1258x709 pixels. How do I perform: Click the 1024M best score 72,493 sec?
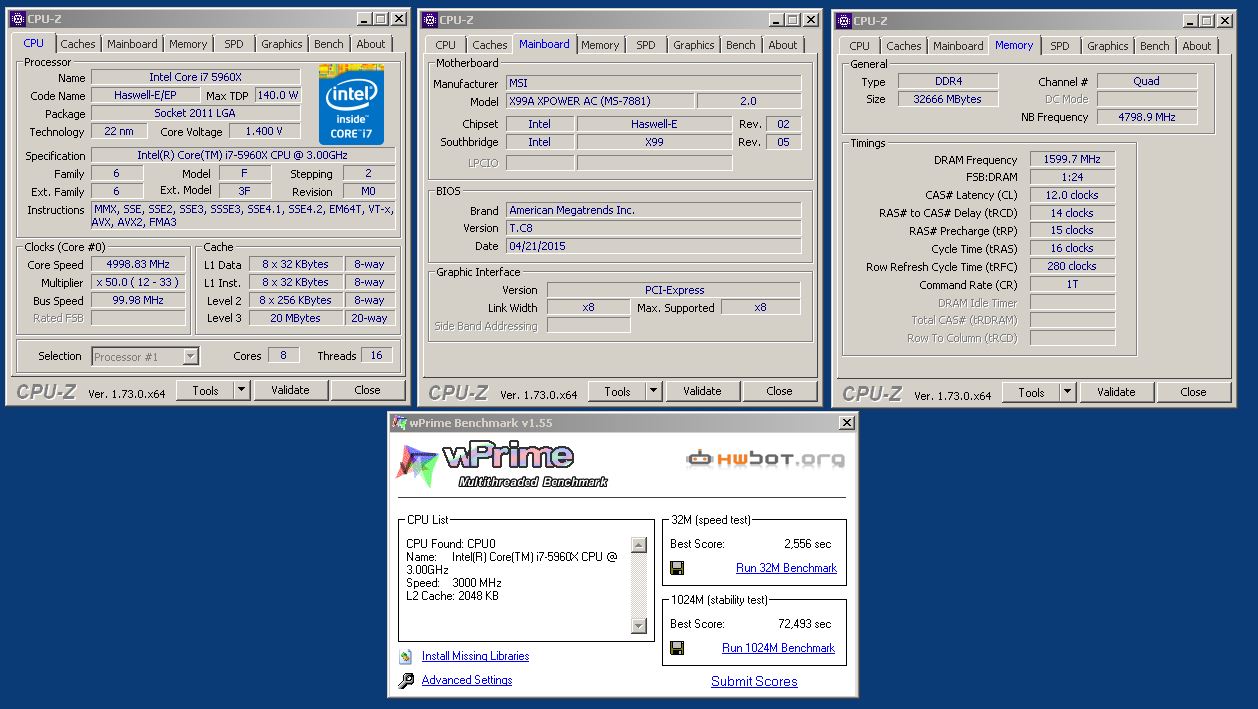click(804, 624)
